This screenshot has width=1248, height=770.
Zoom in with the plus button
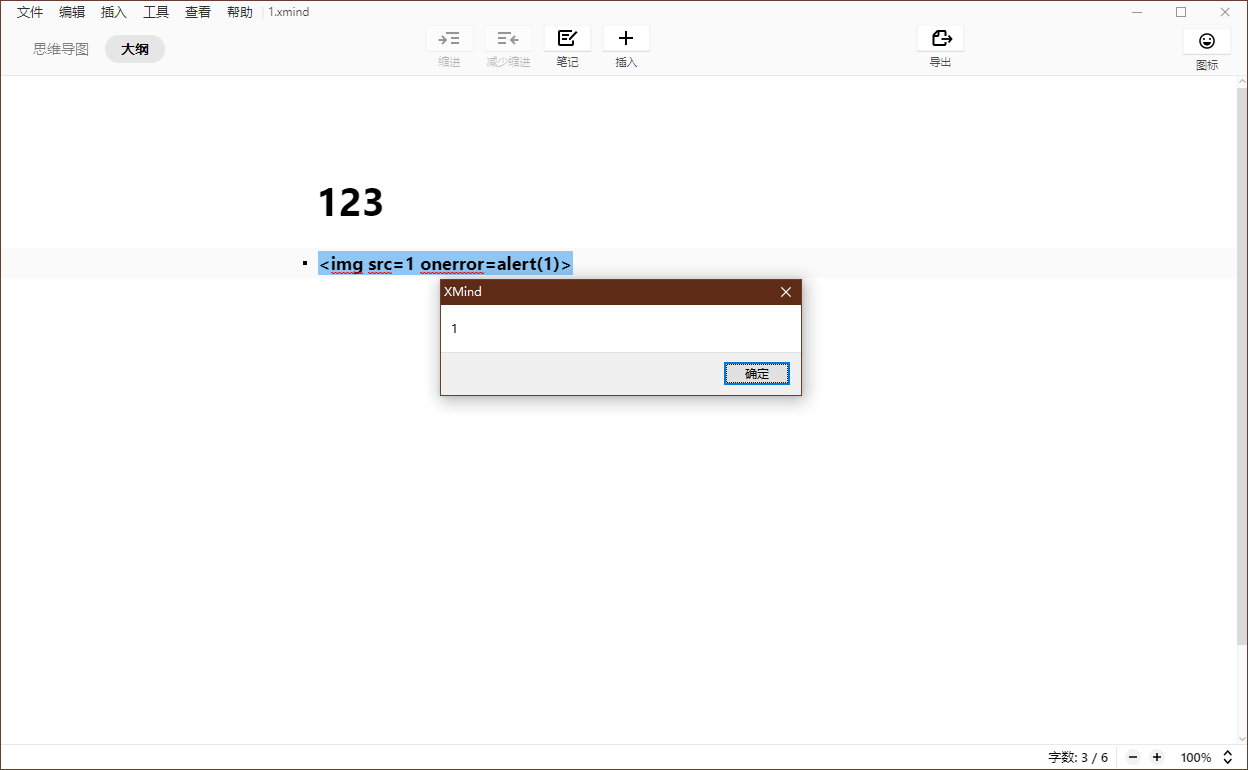tap(1157, 758)
